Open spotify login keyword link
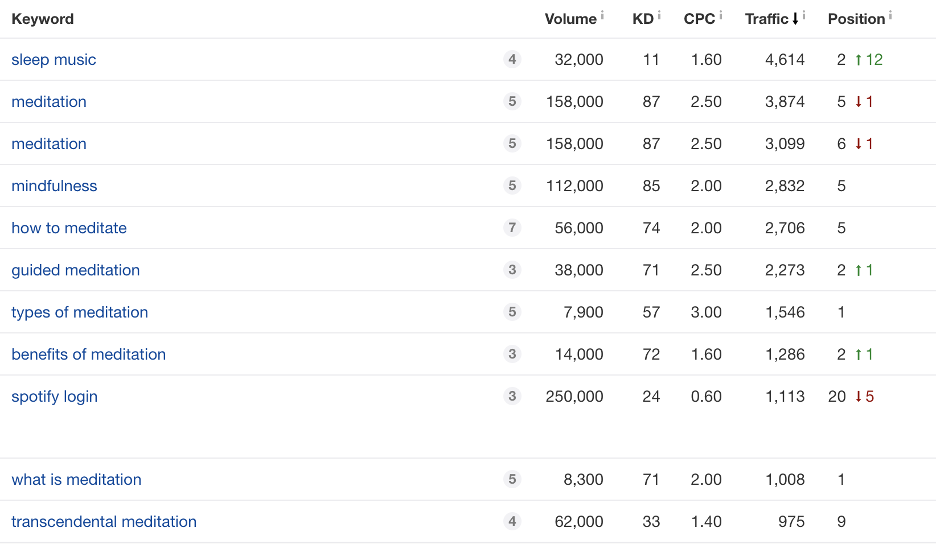The image size is (936, 544). click(x=54, y=397)
